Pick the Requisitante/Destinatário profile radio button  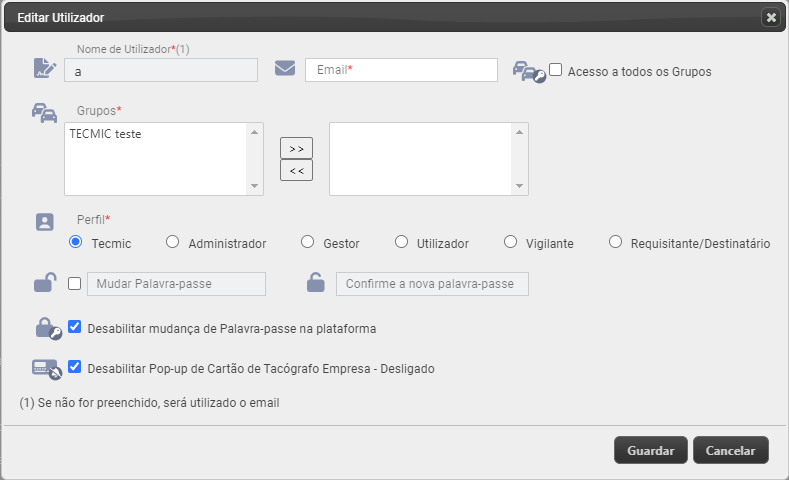[x=615, y=242]
